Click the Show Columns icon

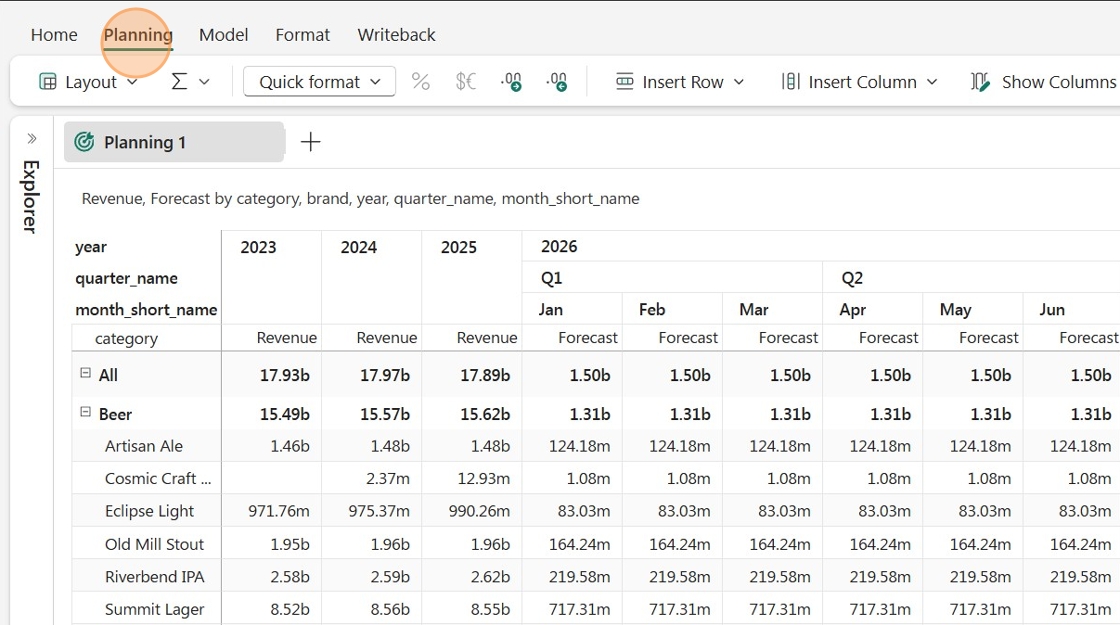coord(980,82)
